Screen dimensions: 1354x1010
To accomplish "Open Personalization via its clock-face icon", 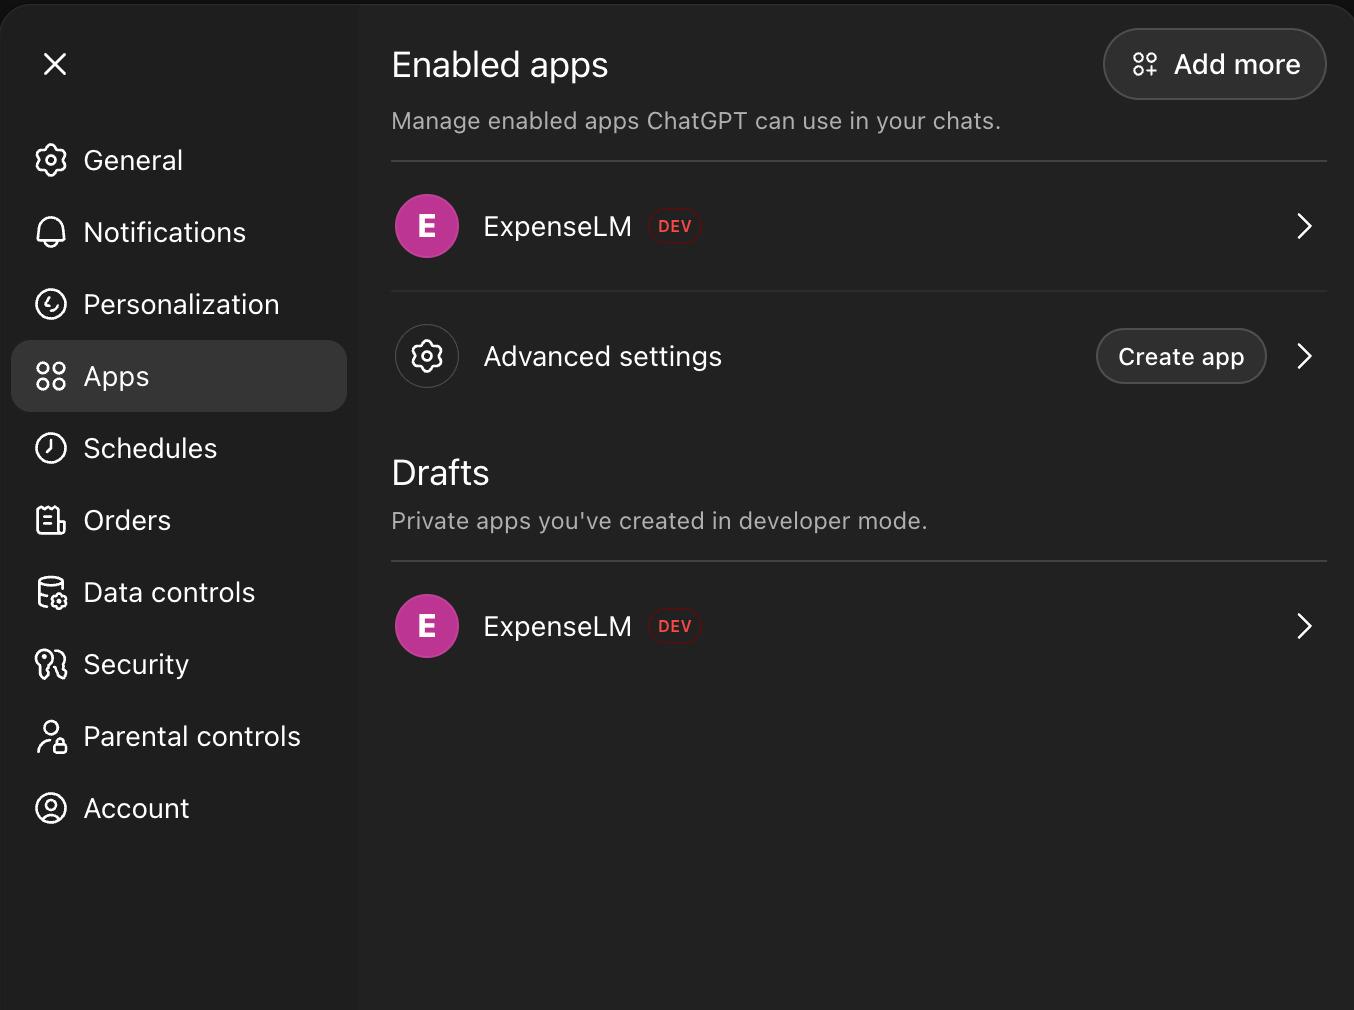I will pyautogui.click(x=51, y=304).
